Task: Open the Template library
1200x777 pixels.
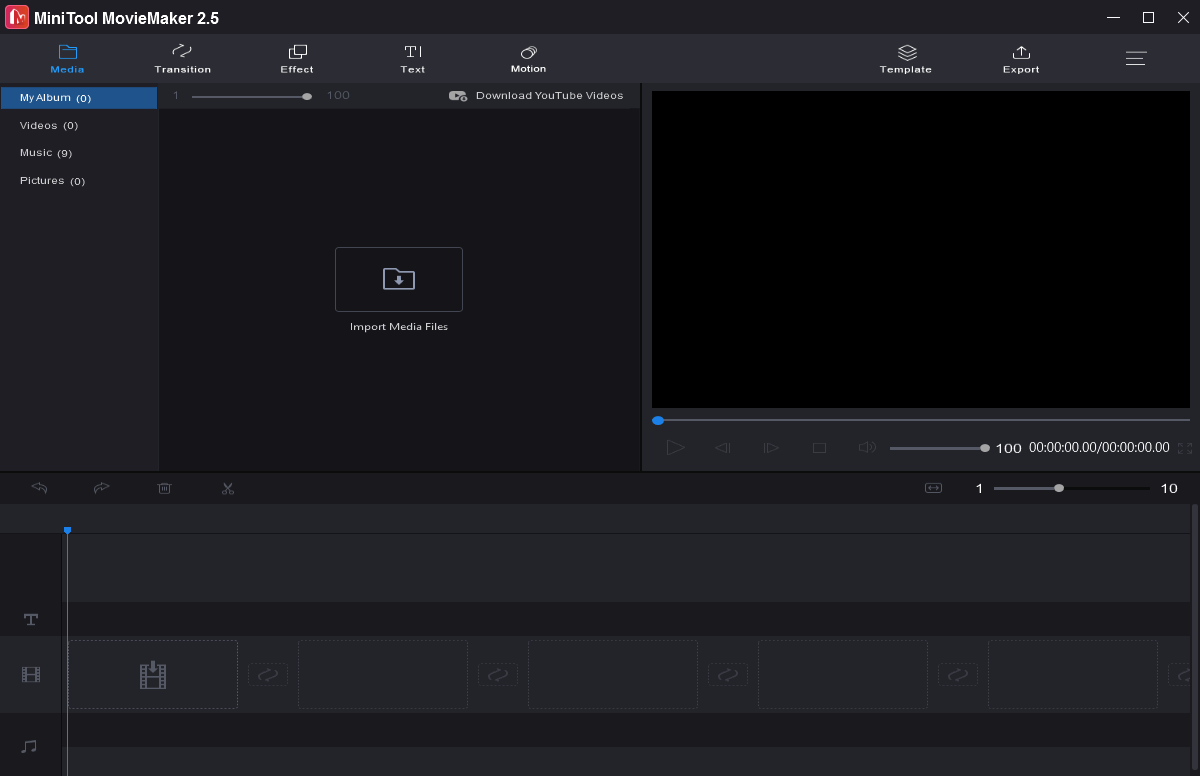Action: click(x=906, y=59)
